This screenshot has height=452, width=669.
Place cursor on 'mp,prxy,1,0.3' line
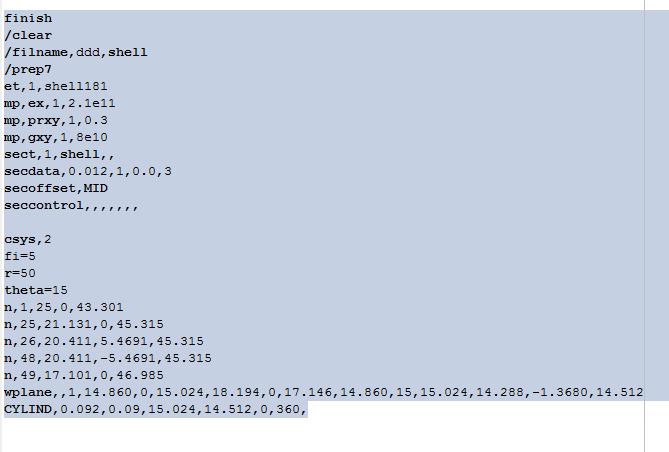click(54, 120)
